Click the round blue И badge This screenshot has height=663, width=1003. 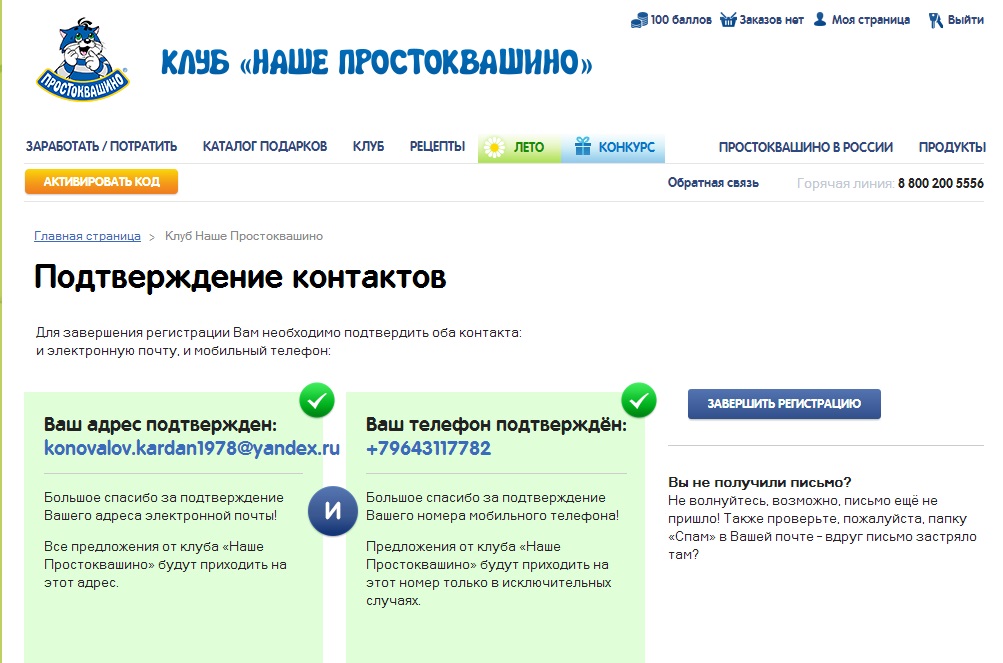pyautogui.click(x=333, y=511)
